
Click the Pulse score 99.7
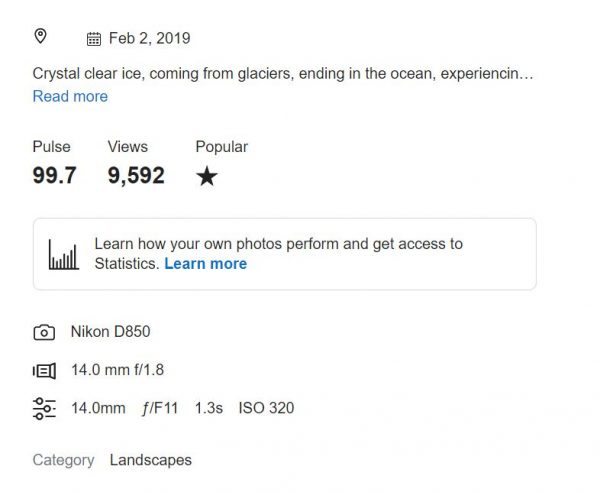[x=55, y=176]
